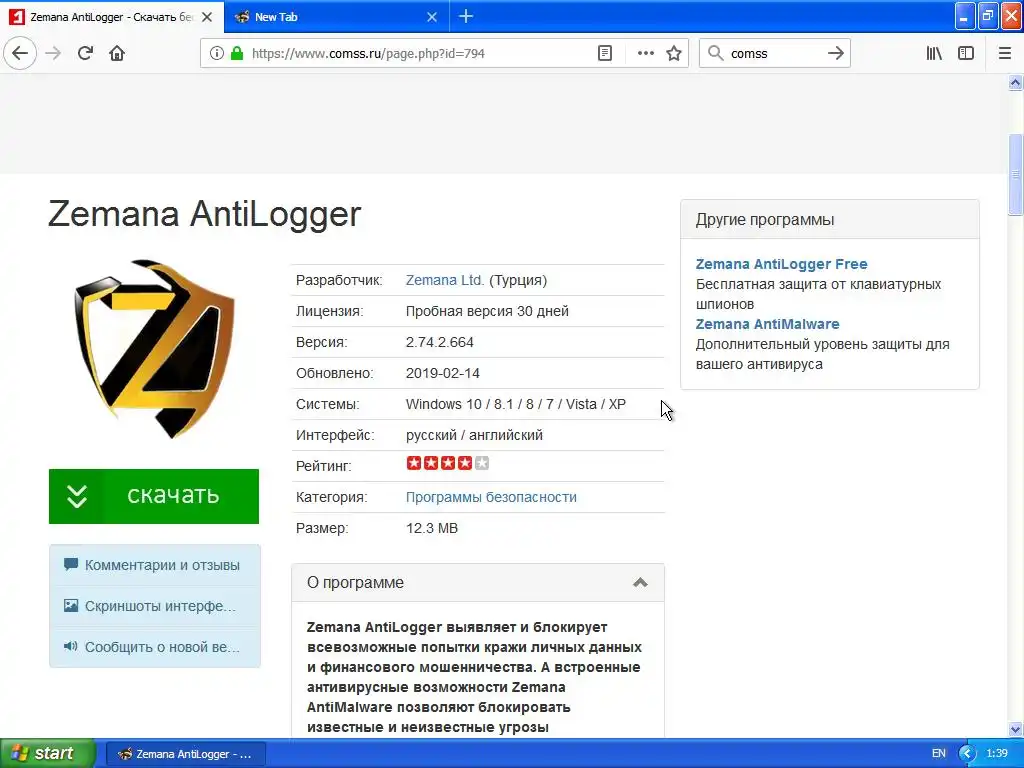Click the Другие программы panel heading
This screenshot has height=768, width=1024.
(x=765, y=219)
